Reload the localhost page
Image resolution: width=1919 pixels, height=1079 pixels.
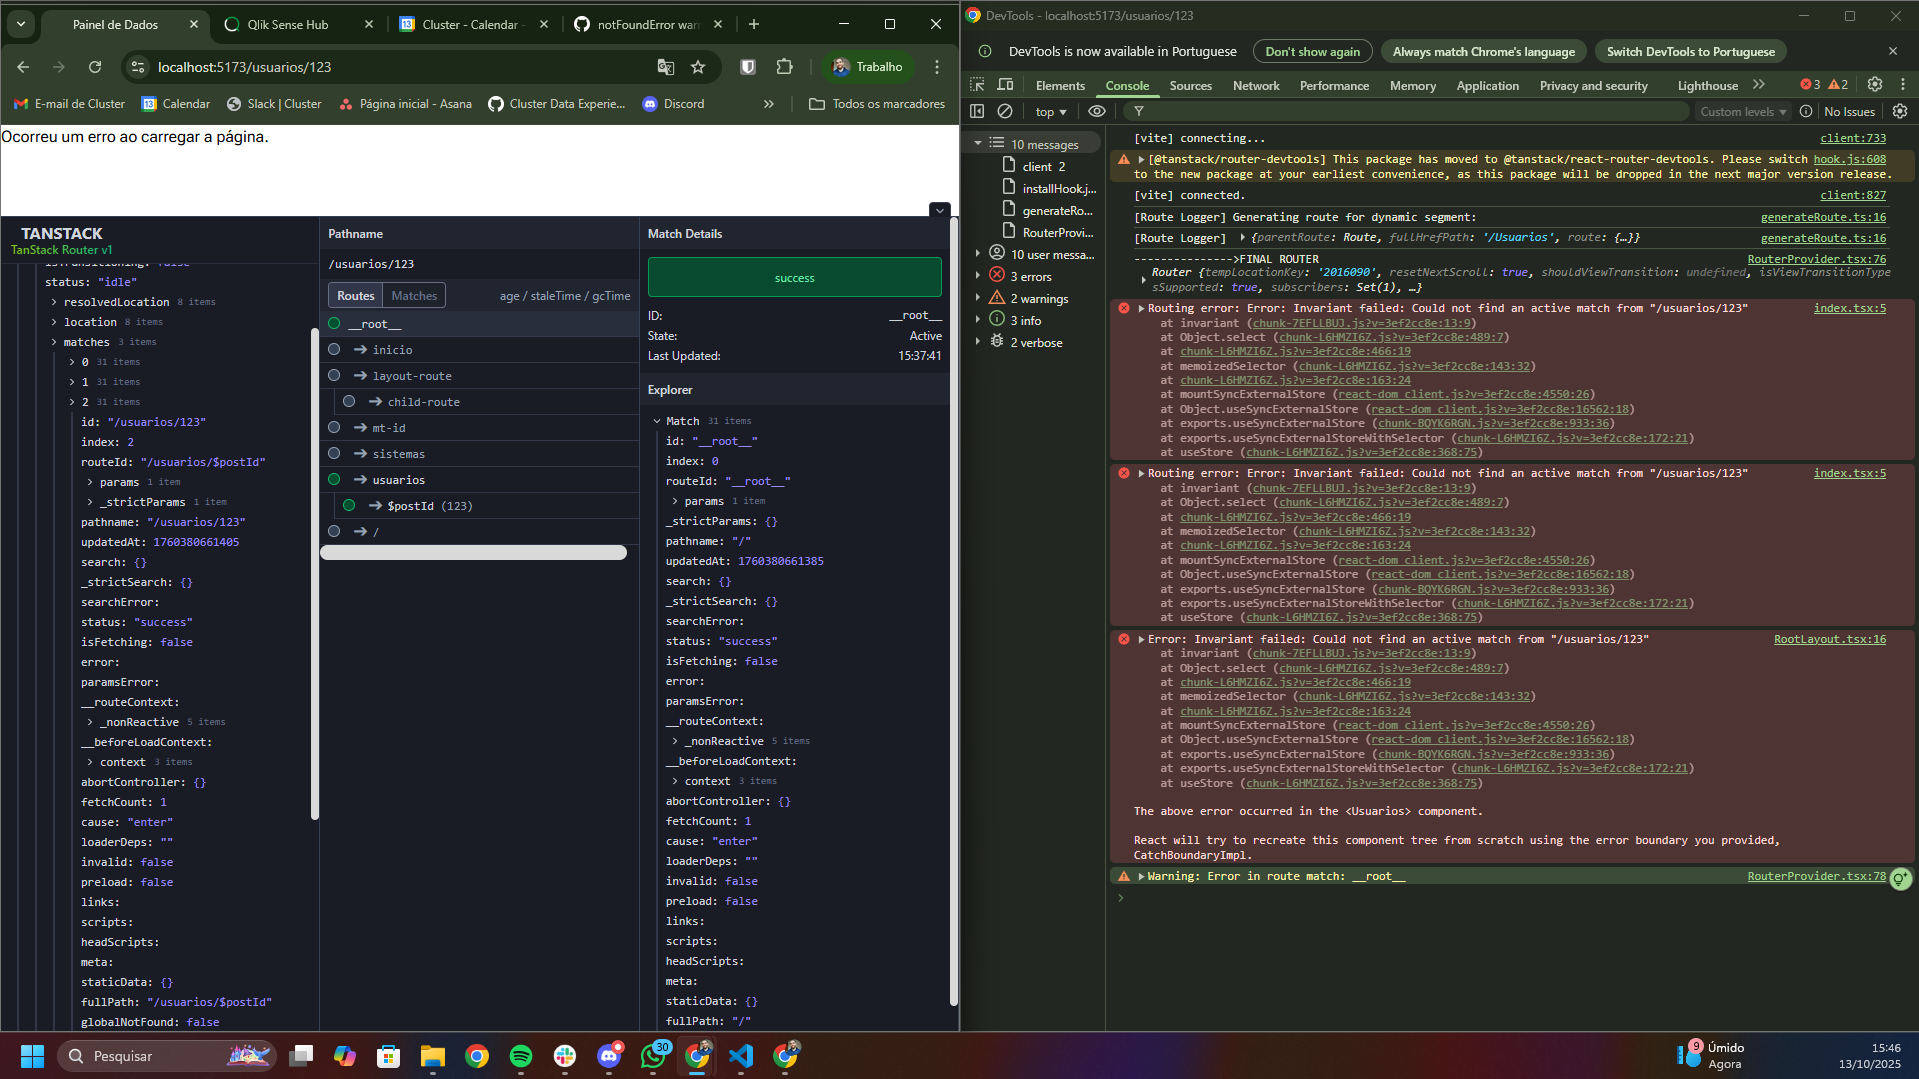95,67
